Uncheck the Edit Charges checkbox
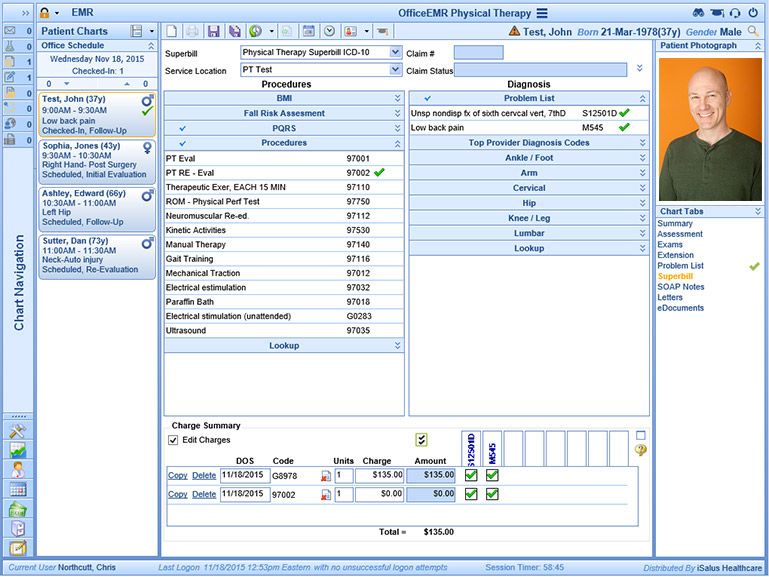This screenshot has width=769, height=577. tap(173, 440)
